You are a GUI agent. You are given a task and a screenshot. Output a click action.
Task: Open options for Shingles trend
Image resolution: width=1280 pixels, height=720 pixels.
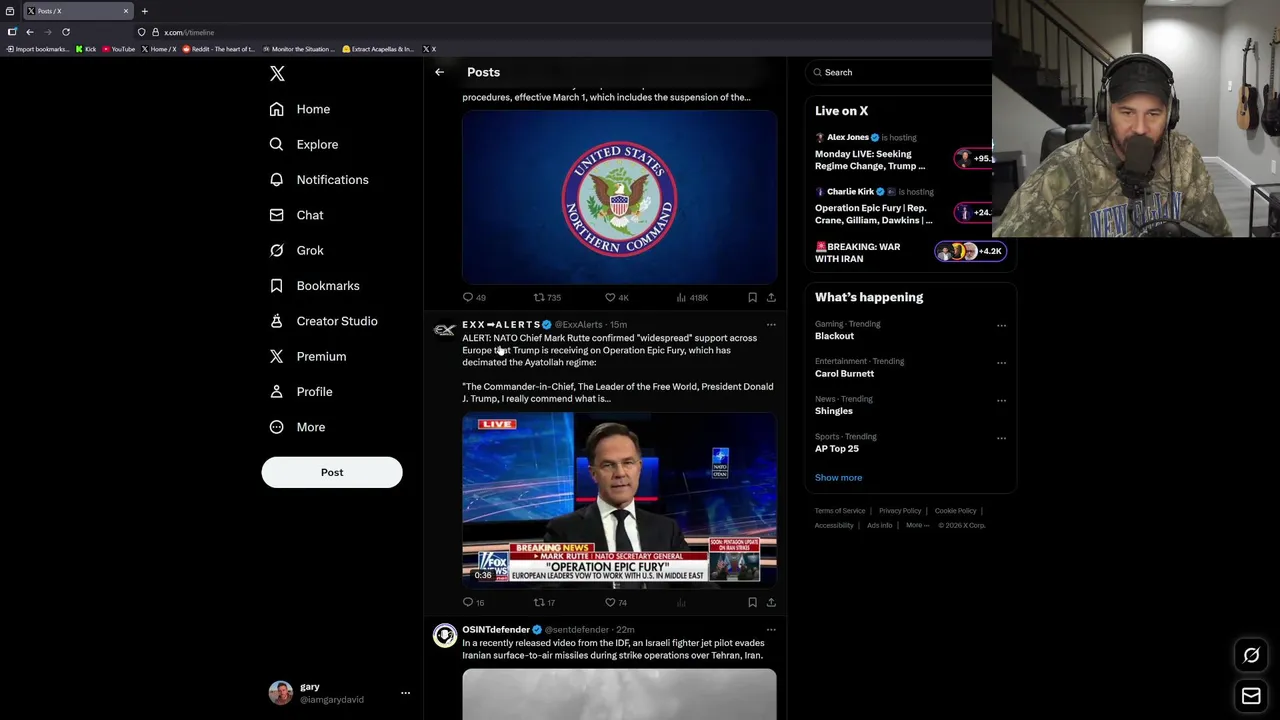pos(1001,400)
